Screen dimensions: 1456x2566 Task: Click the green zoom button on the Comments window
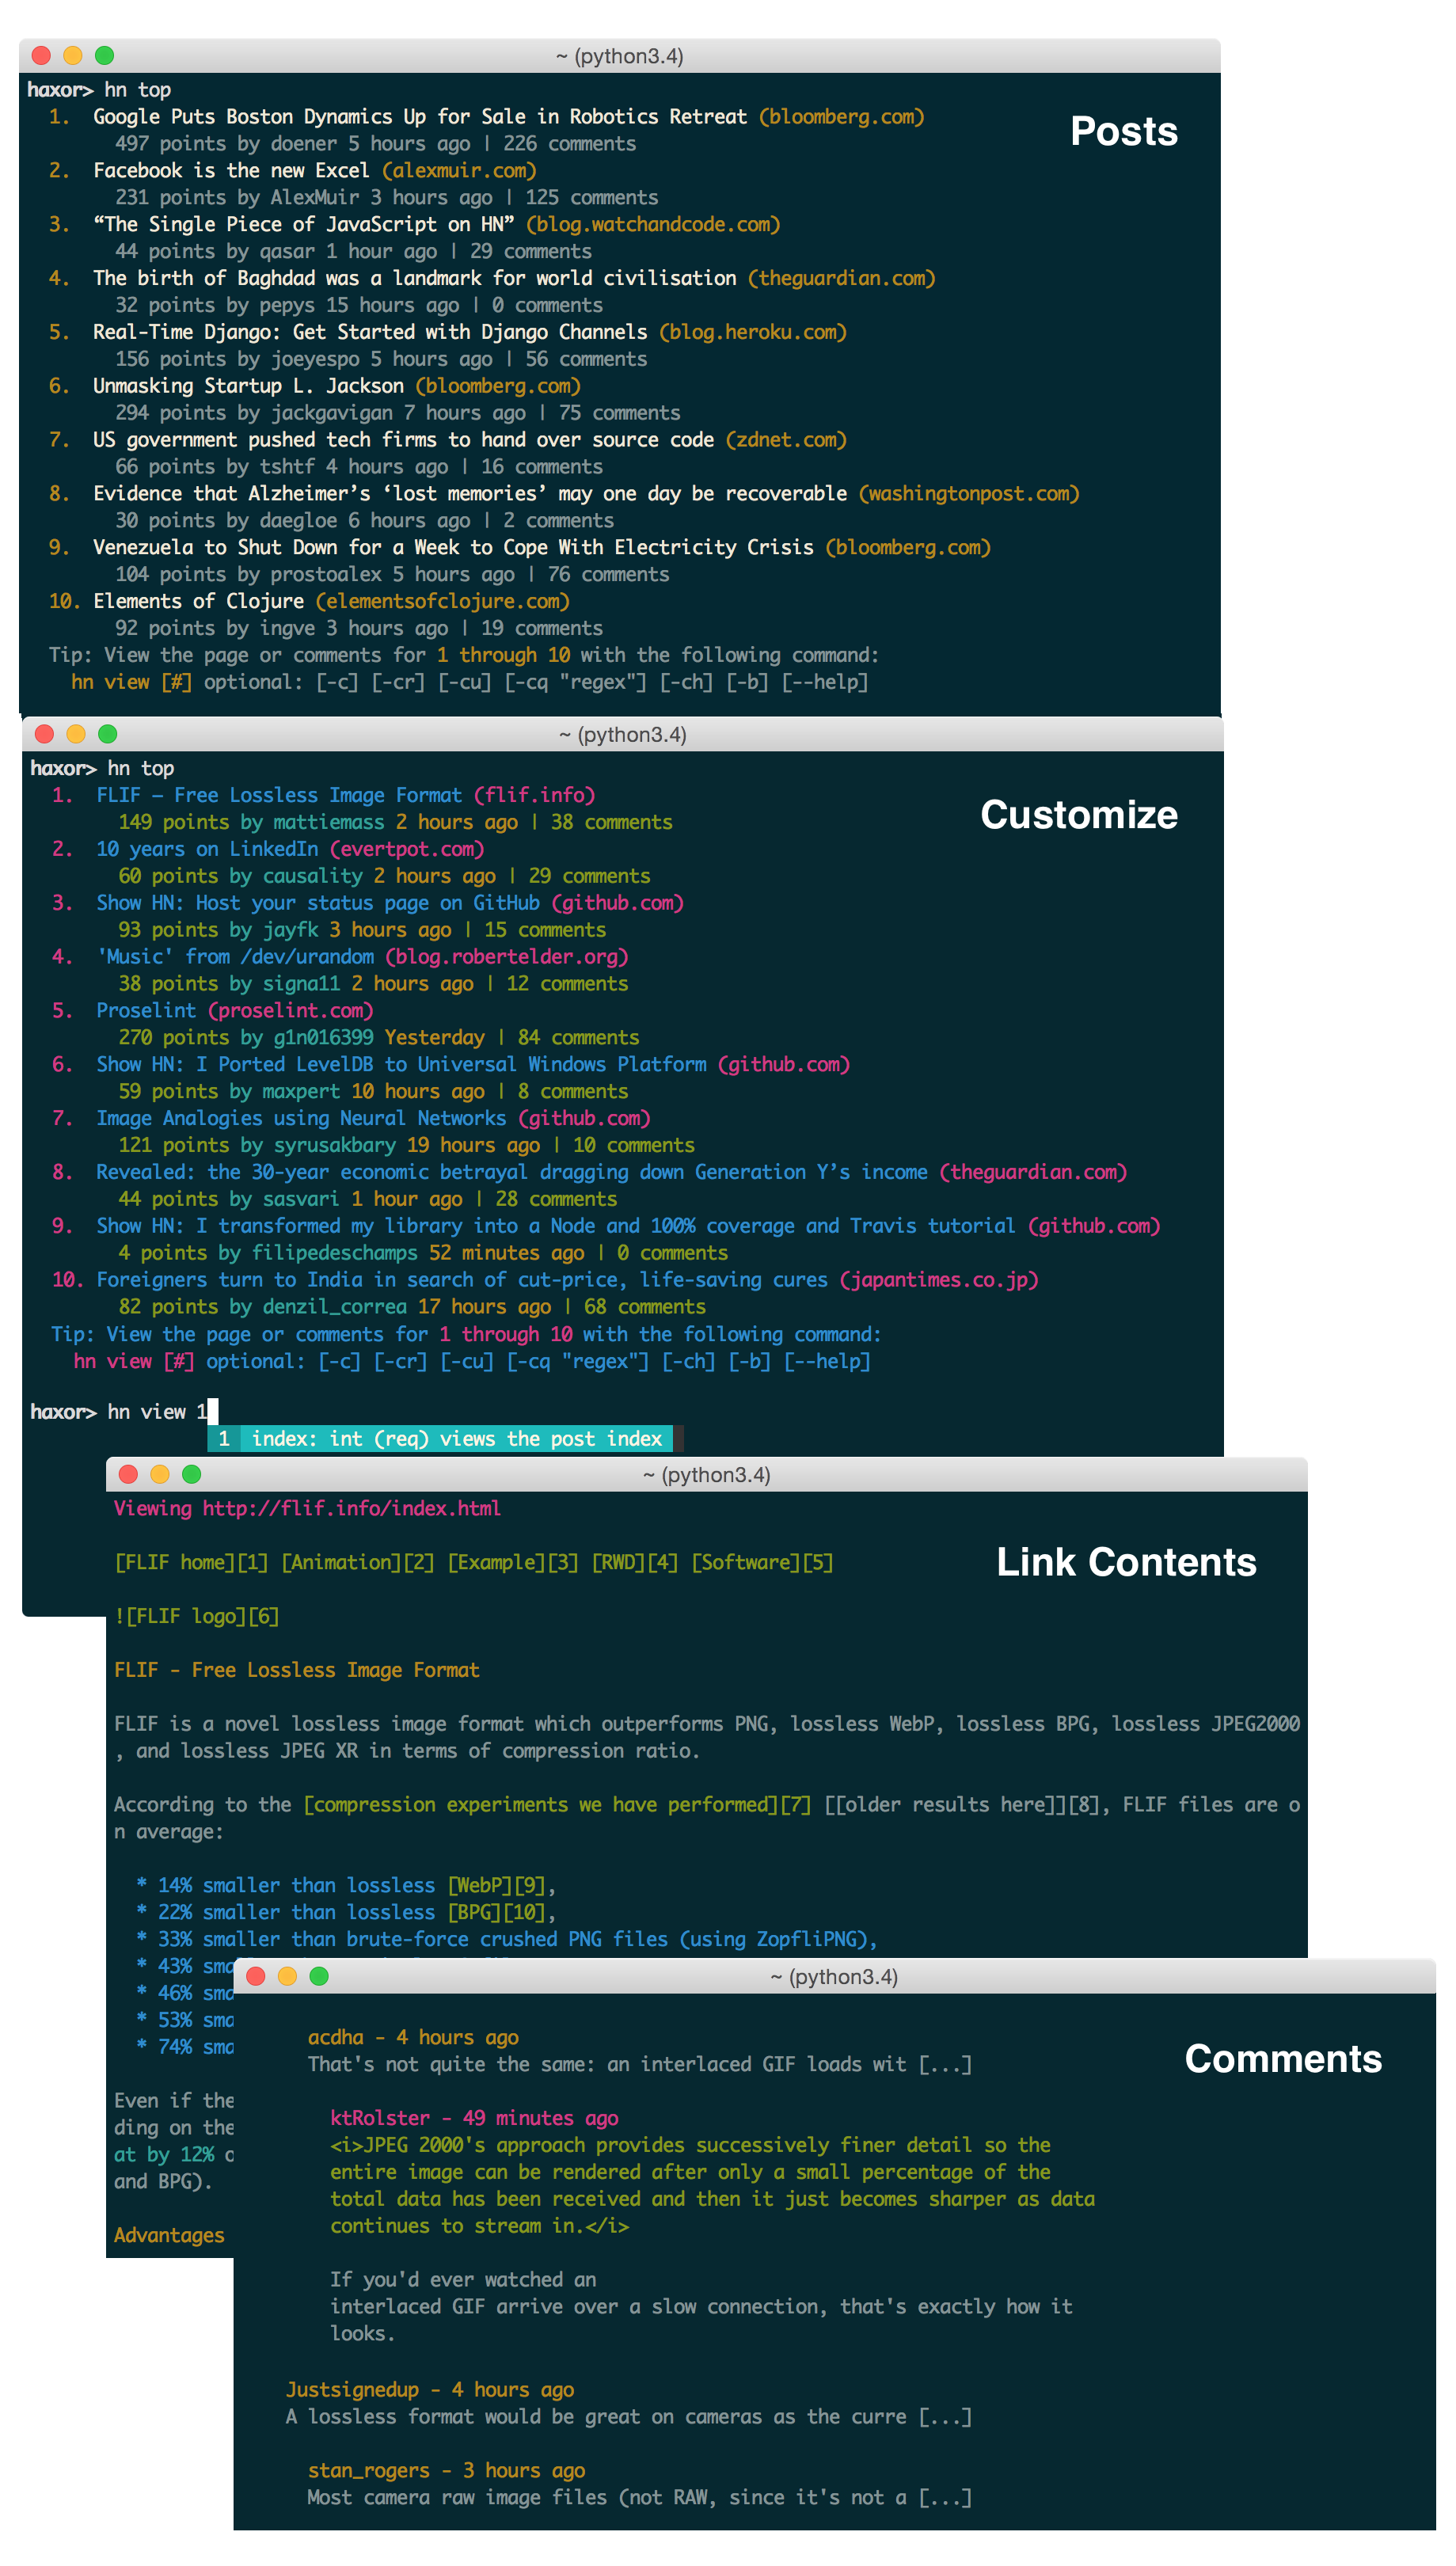(x=320, y=1976)
